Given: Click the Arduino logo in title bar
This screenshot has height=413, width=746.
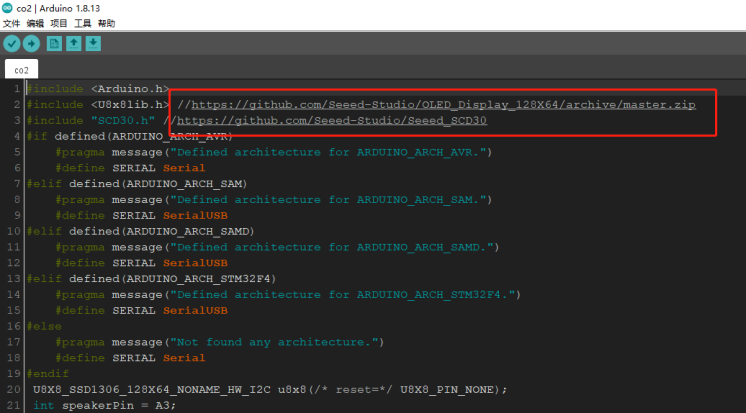Looking at the screenshot, I should [7, 8].
